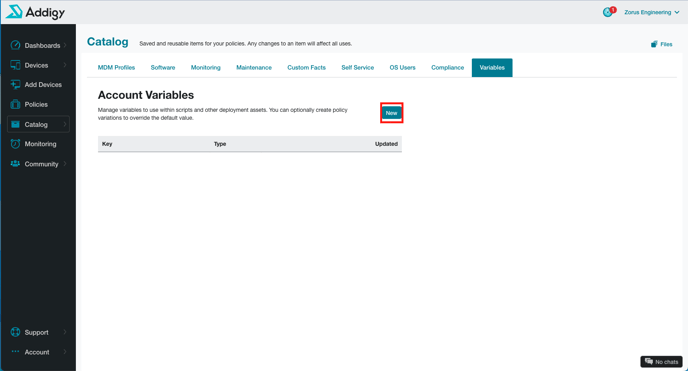Click the Catalog icon in sidebar

(x=15, y=125)
